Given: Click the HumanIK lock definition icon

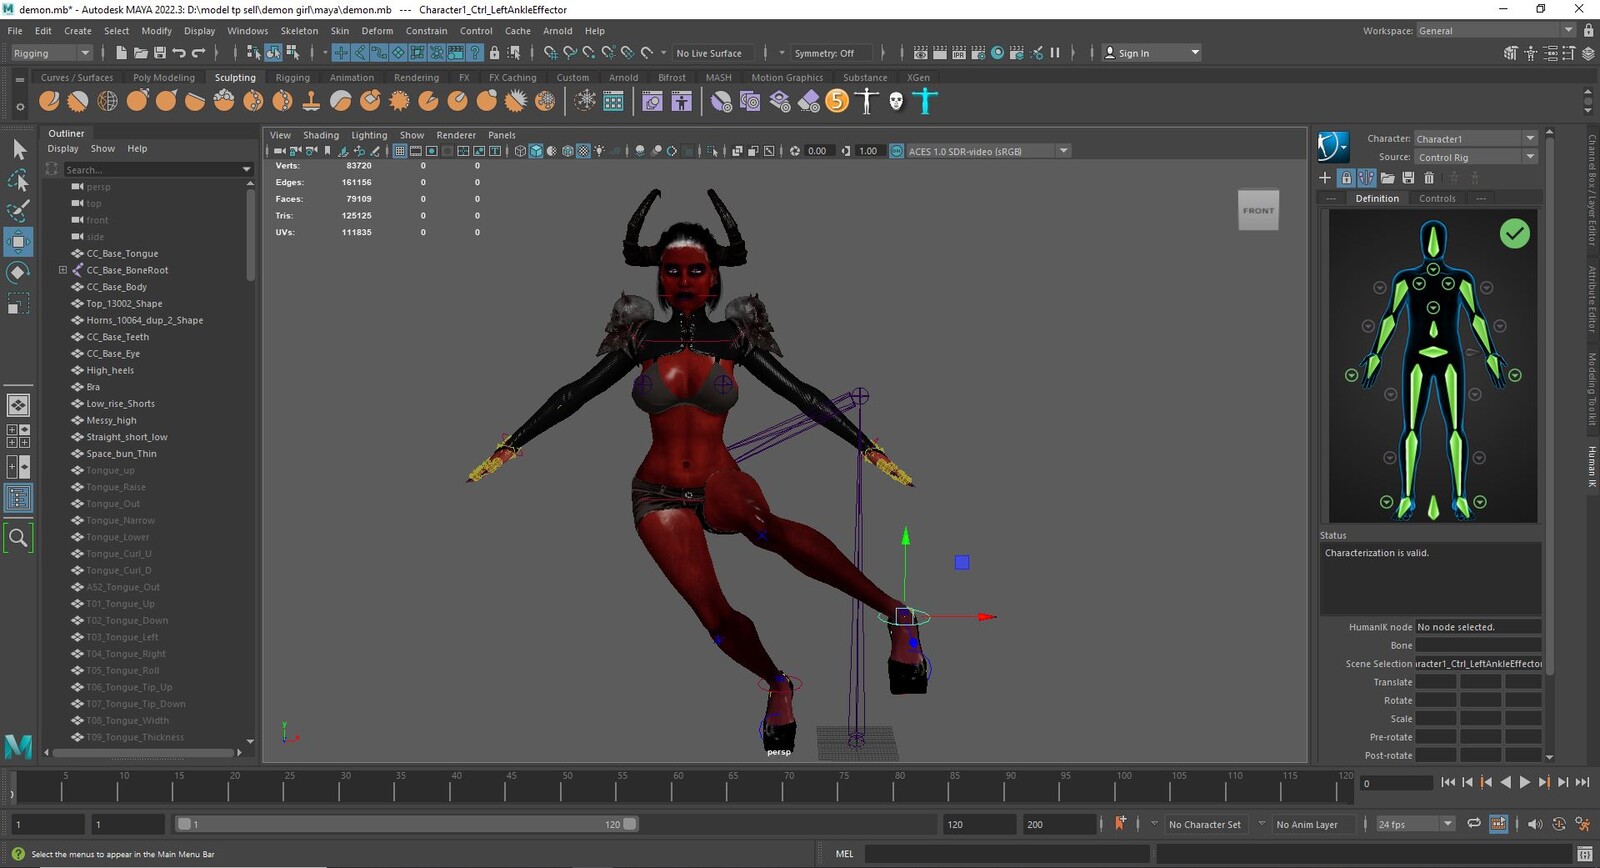Looking at the screenshot, I should click(x=1346, y=178).
